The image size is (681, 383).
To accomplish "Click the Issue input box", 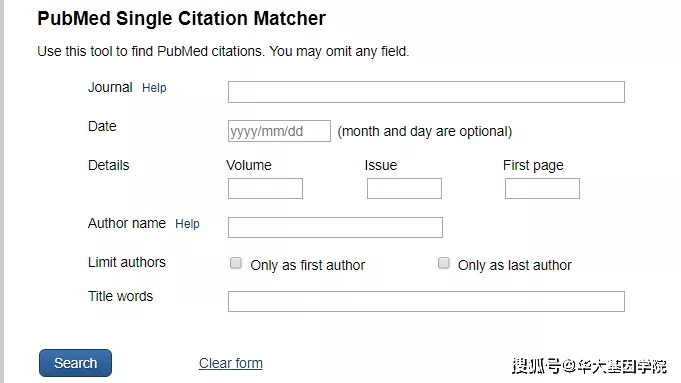I will click(x=404, y=188).
